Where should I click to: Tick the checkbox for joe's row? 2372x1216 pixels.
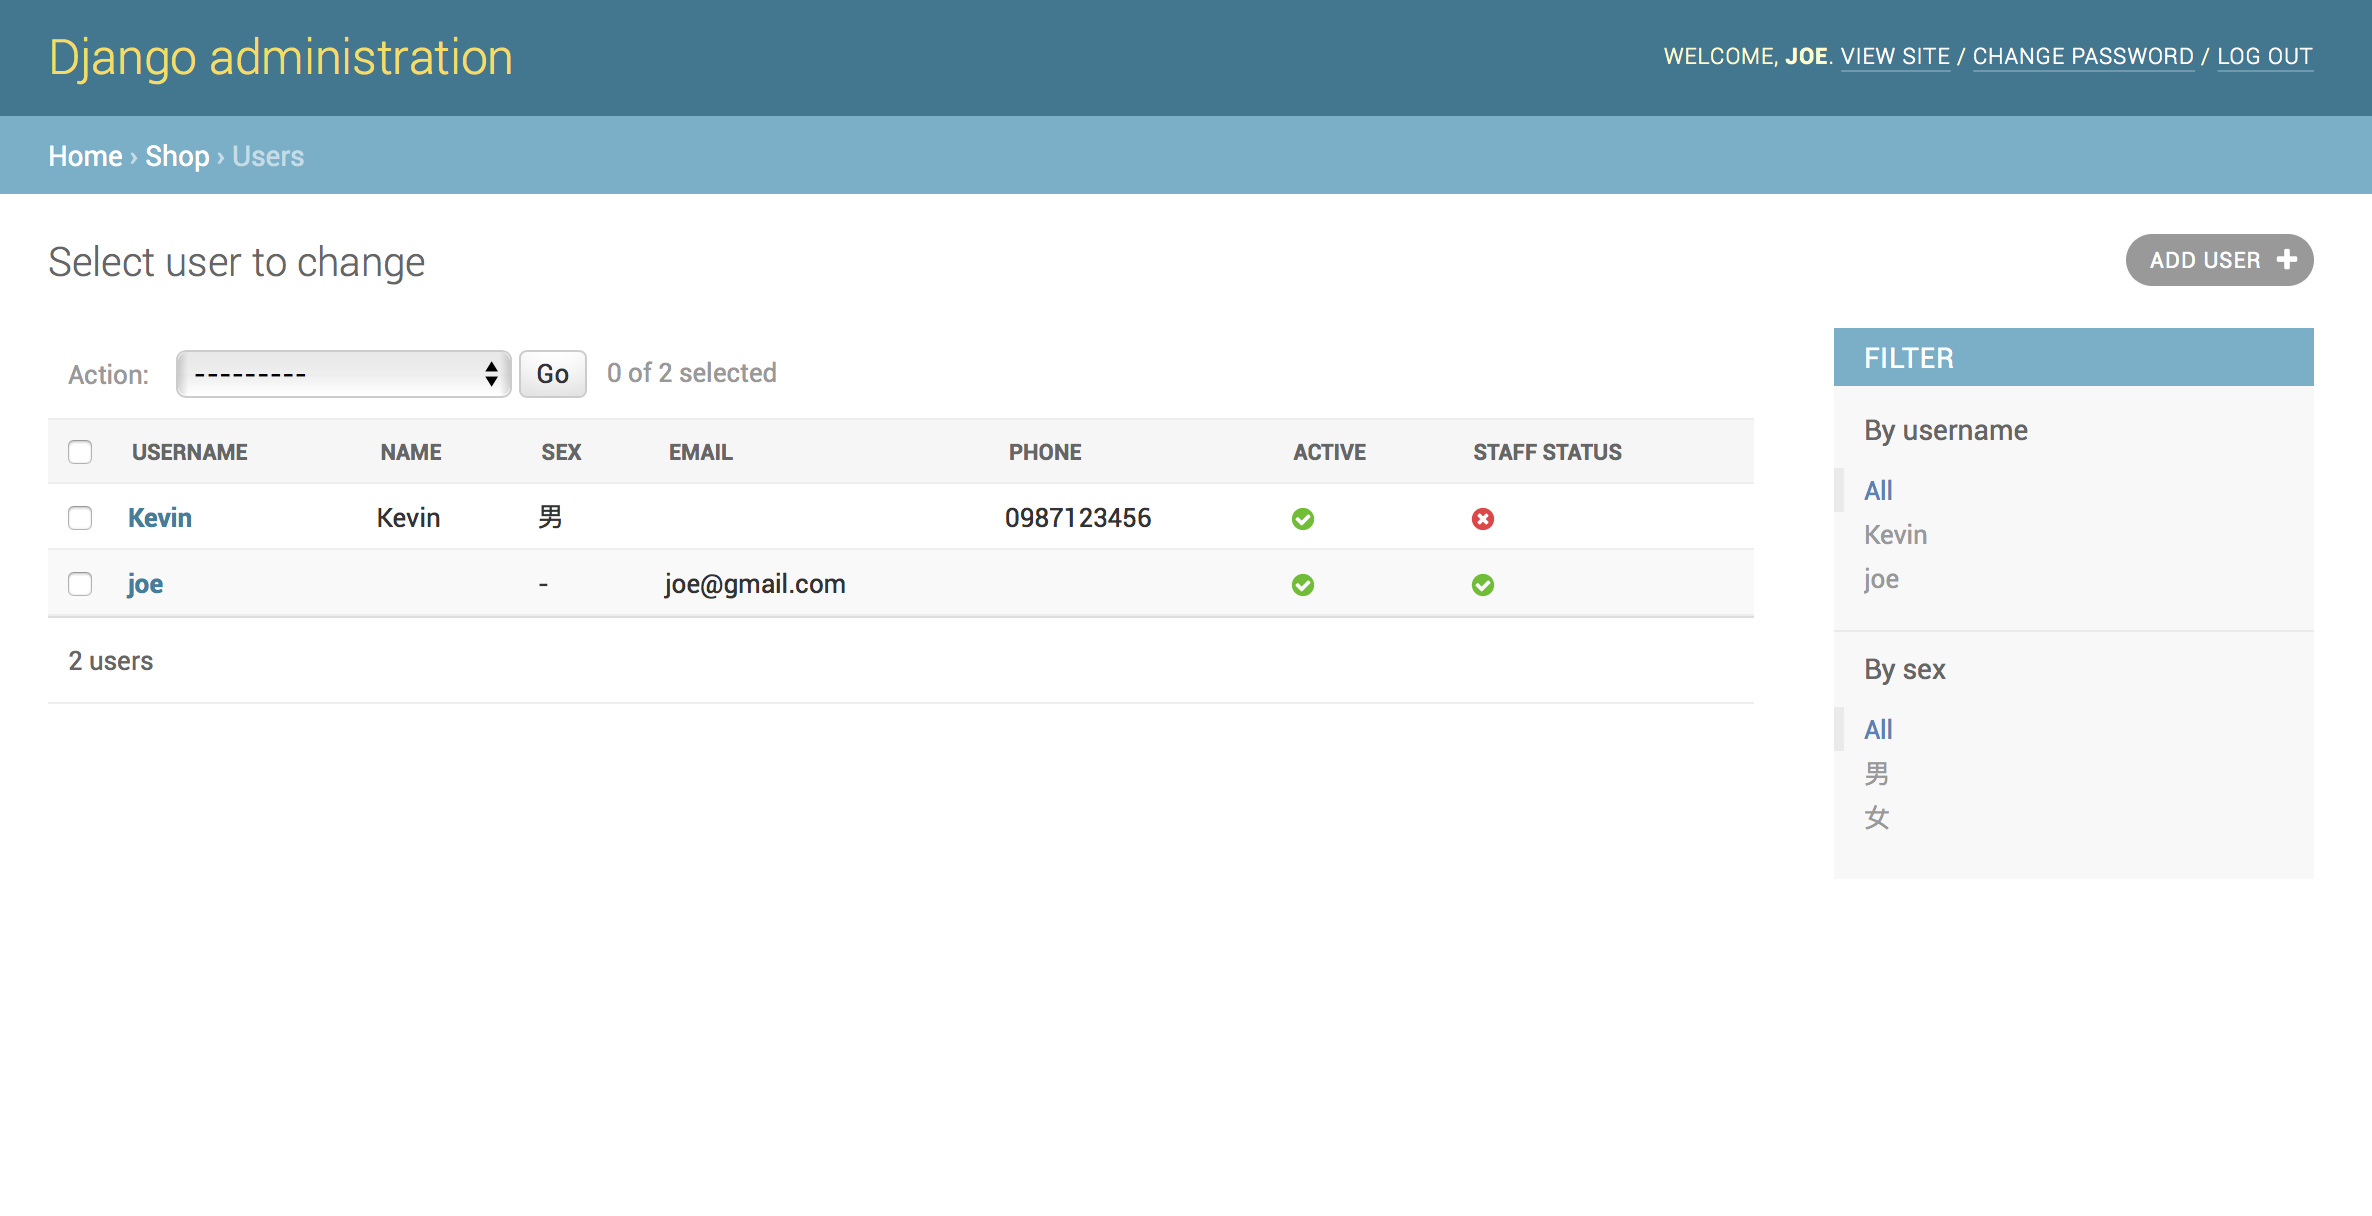(x=80, y=584)
